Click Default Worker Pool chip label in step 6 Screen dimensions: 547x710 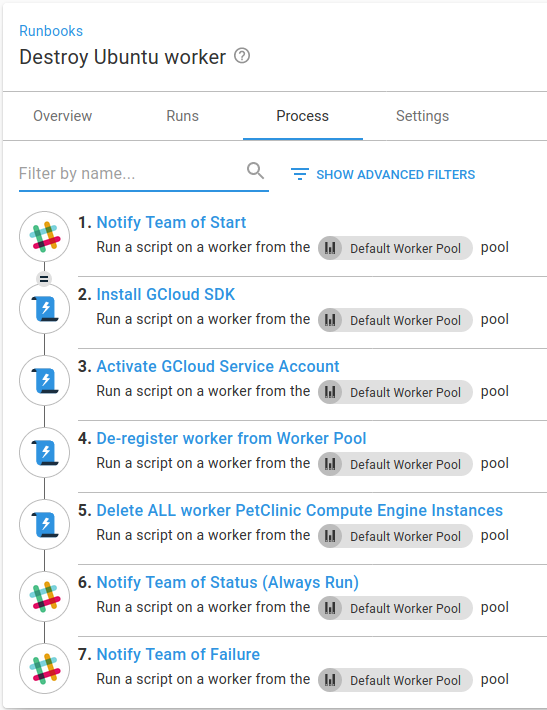point(405,608)
